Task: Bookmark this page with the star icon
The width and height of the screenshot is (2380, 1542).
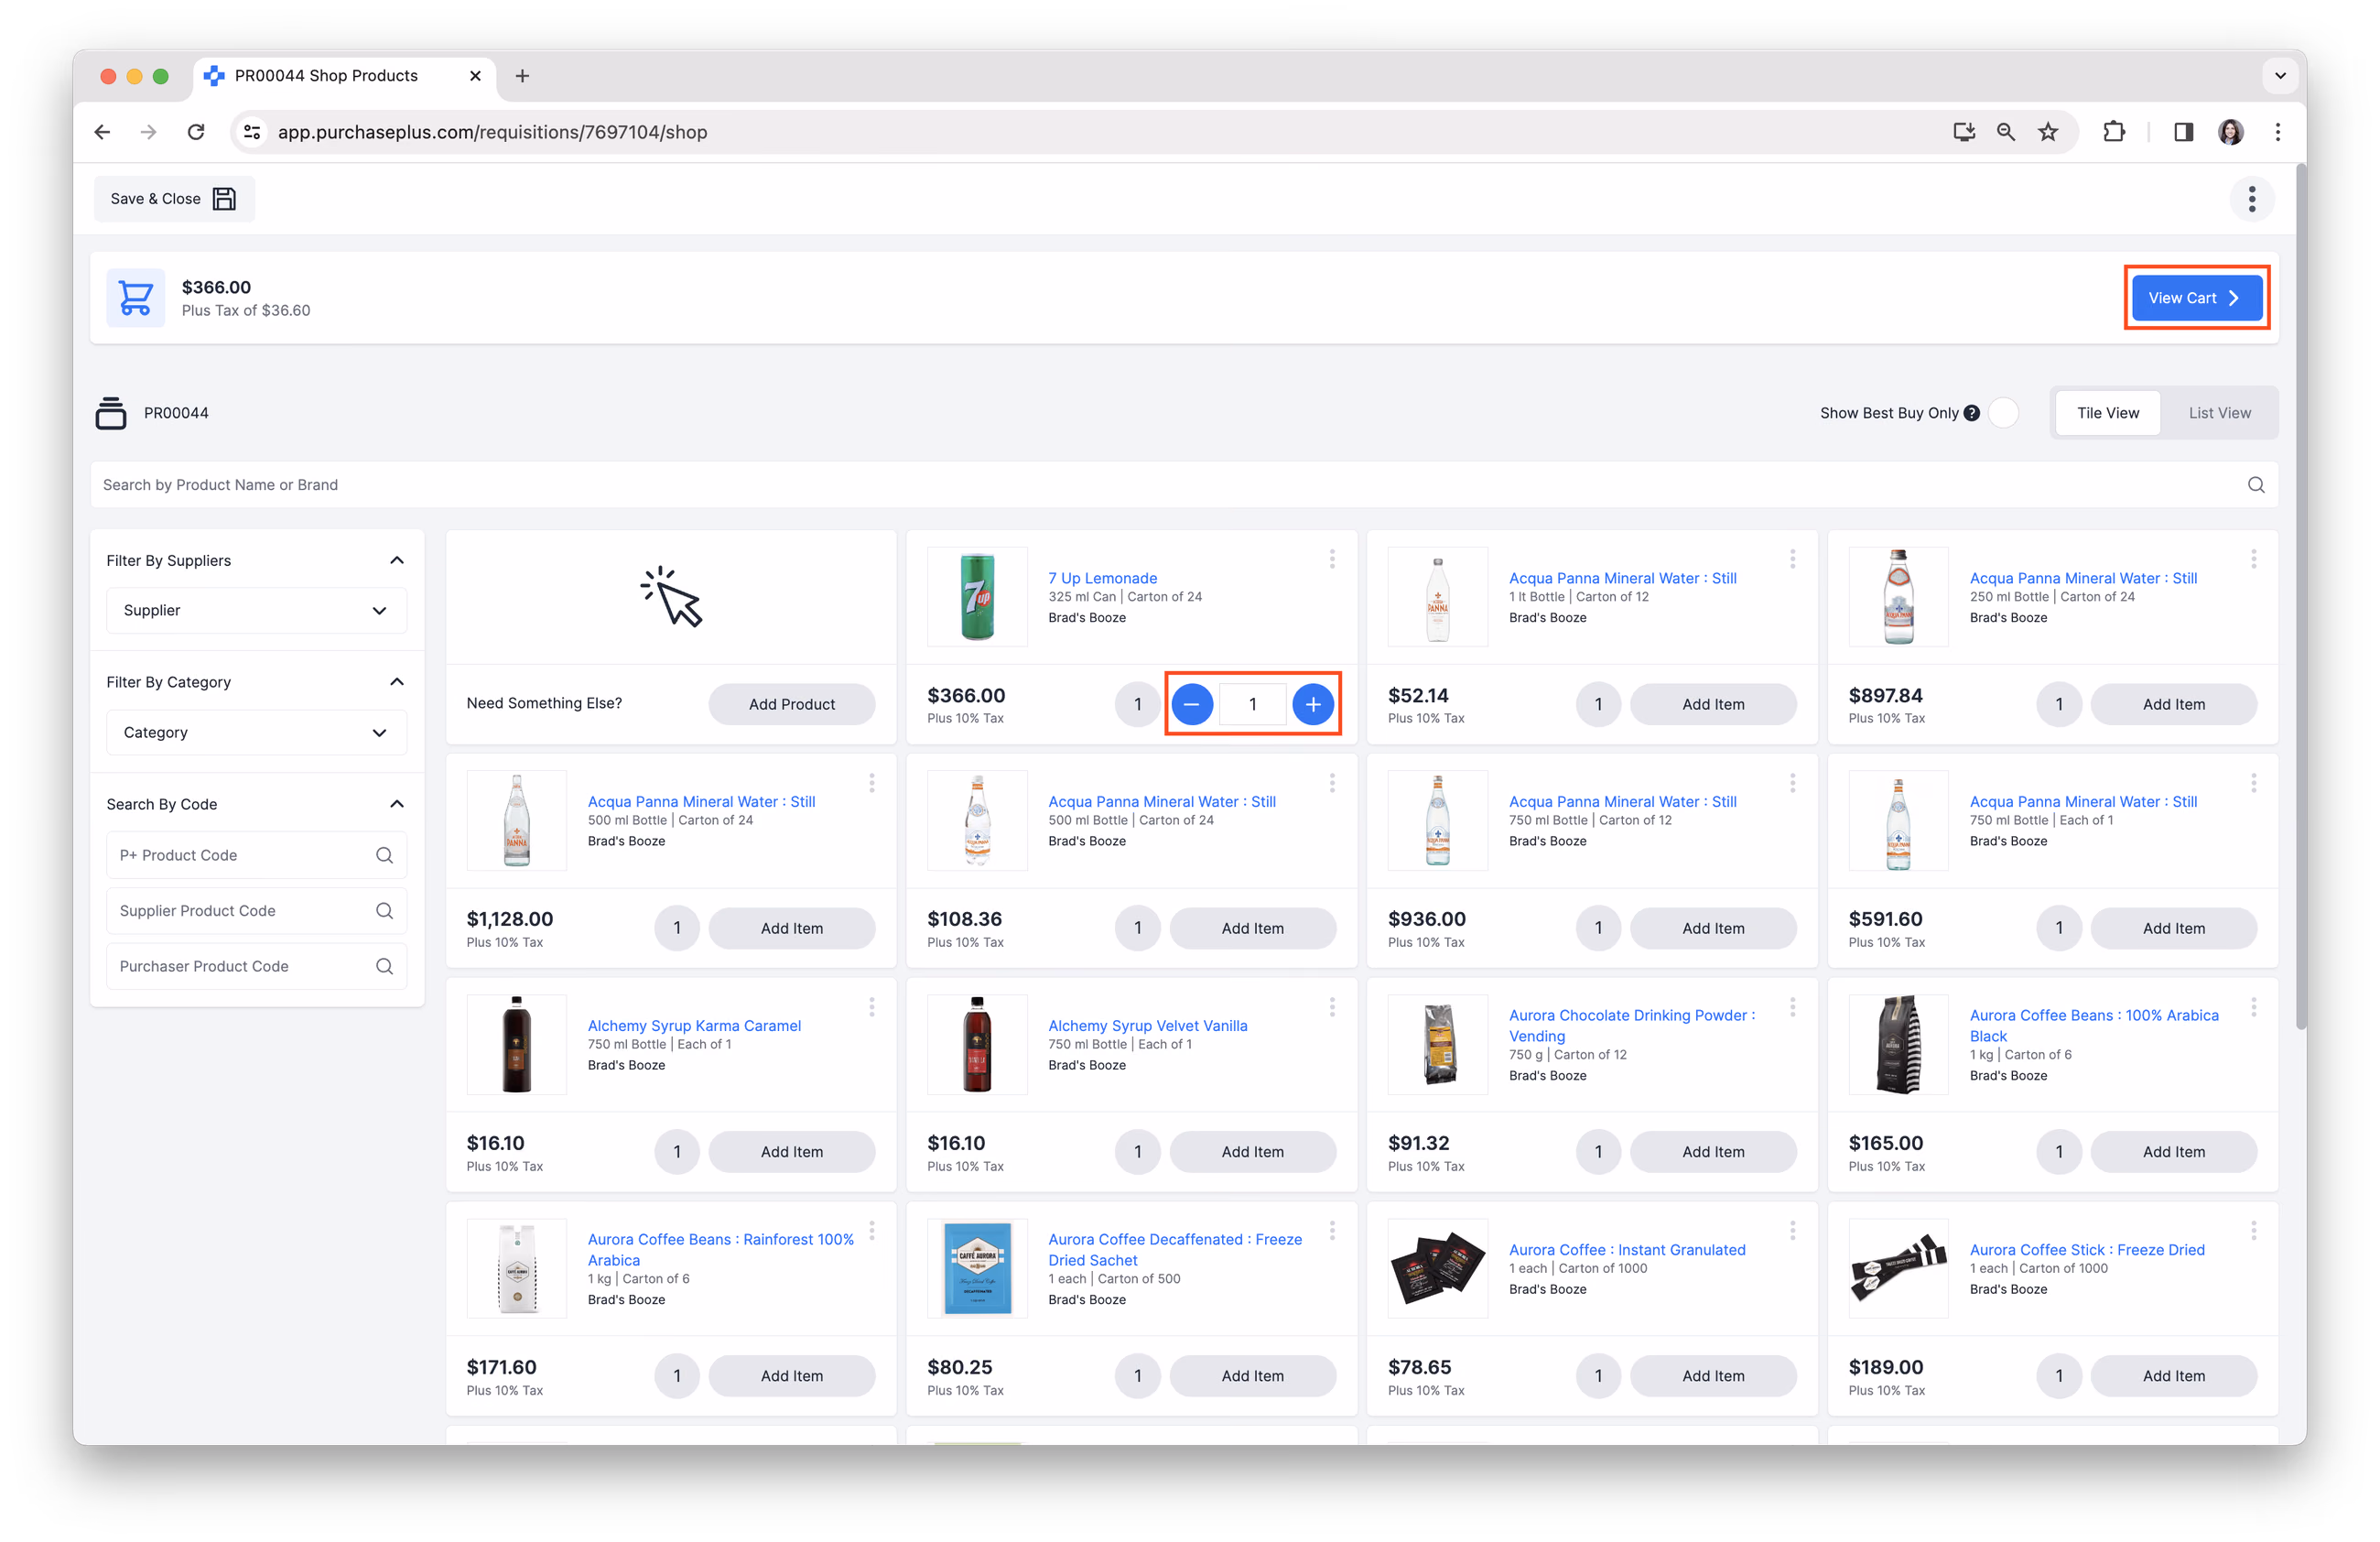Action: (2048, 132)
